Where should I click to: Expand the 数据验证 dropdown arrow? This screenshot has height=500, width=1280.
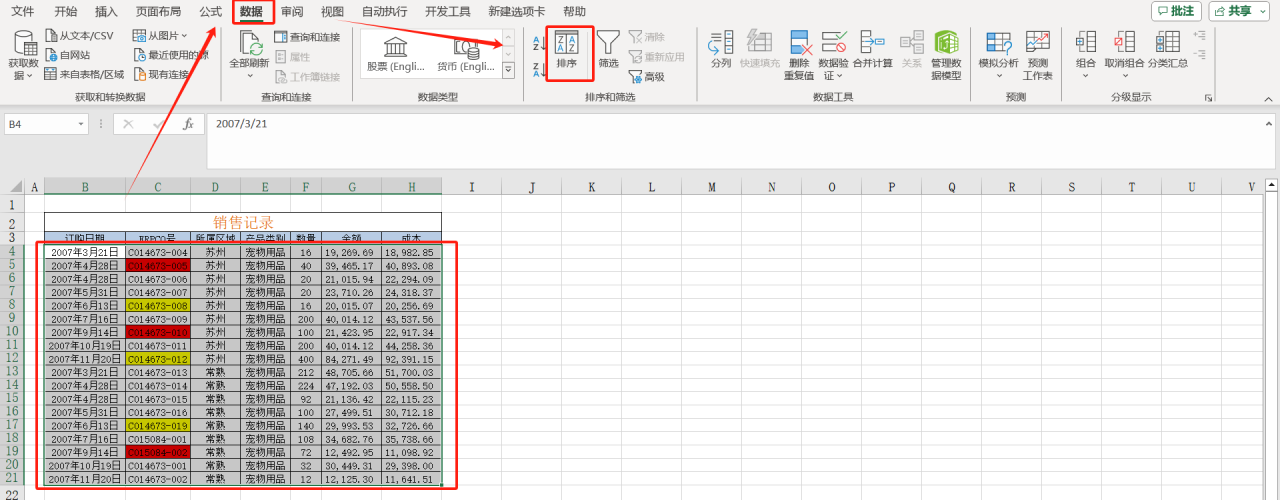click(842, 76)
